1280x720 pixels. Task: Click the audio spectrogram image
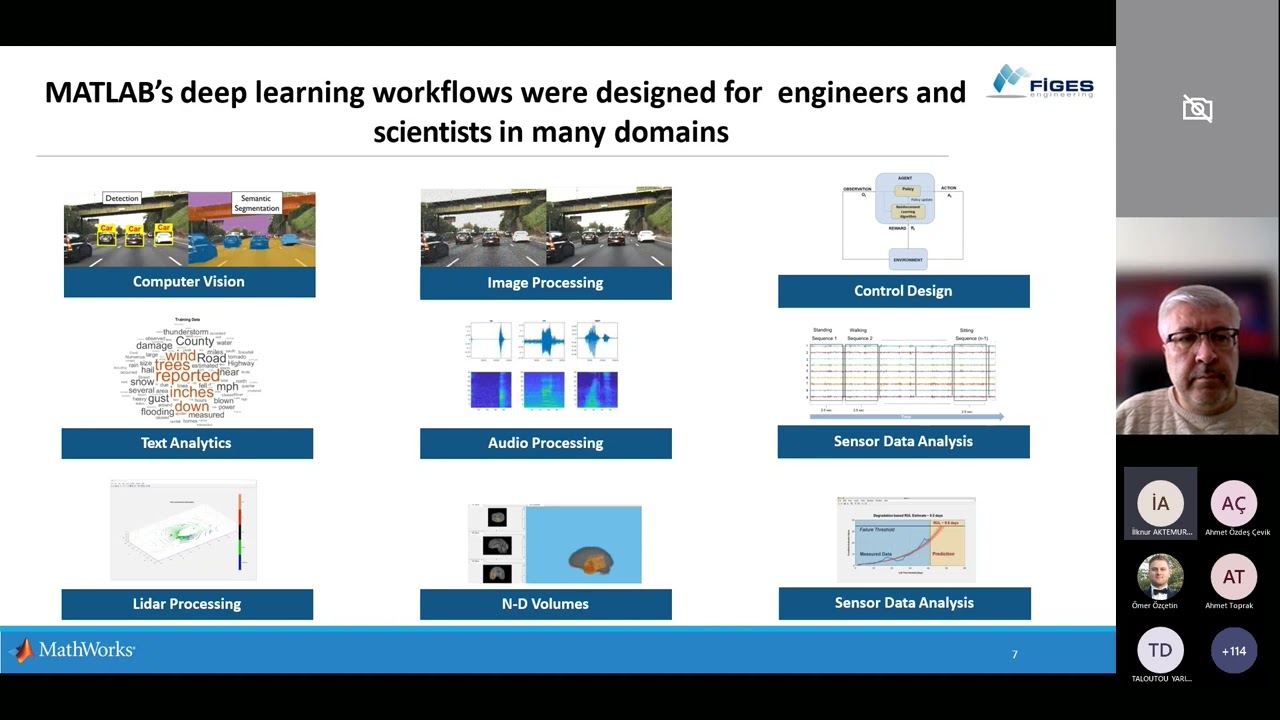click(x=543, y=366)
